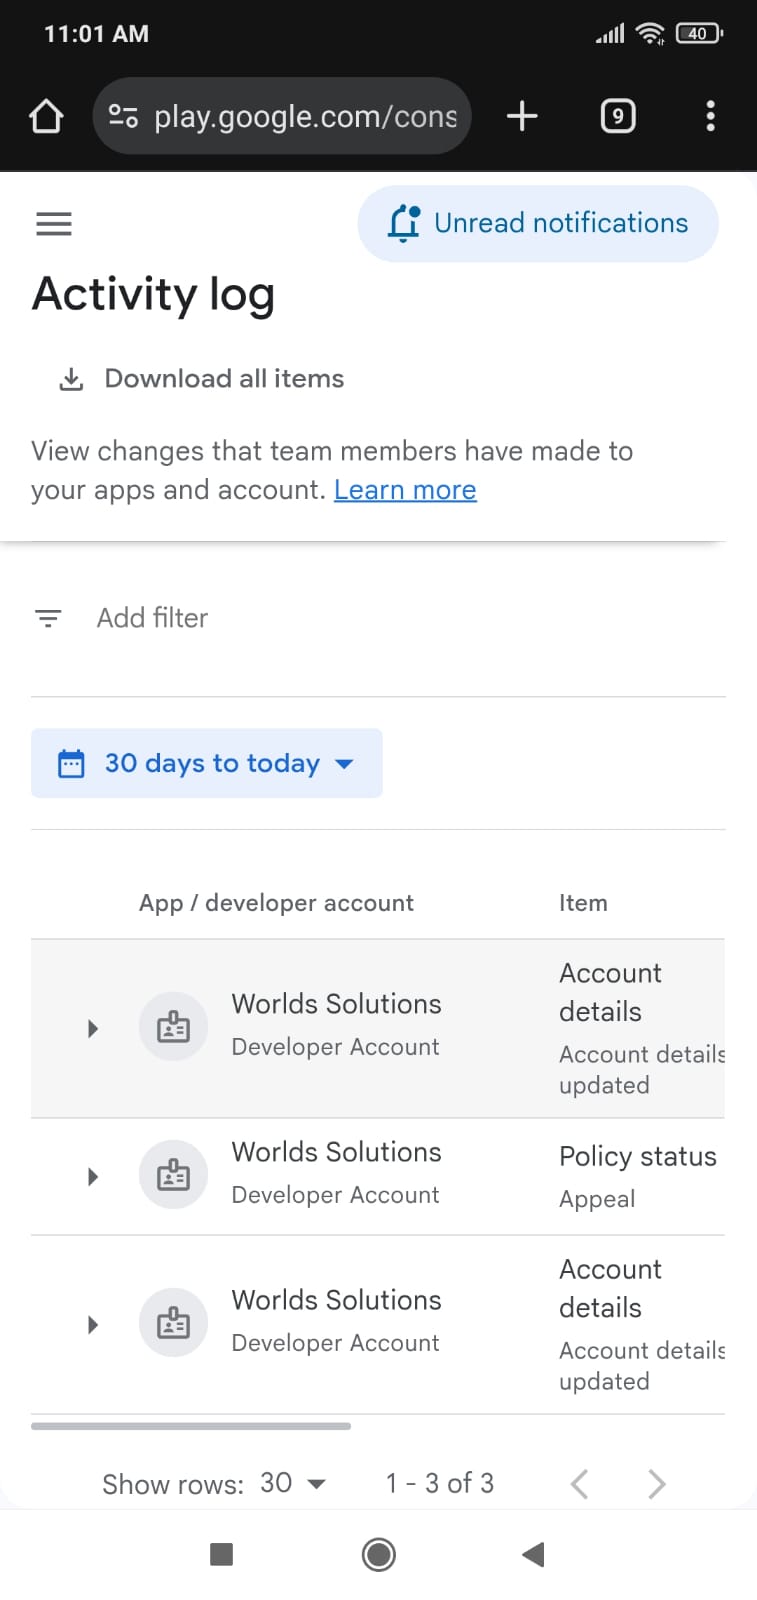The width and height of the screenshot is (757, 1600).
Task: Tap the browser home icon
Action: [46, 117]
